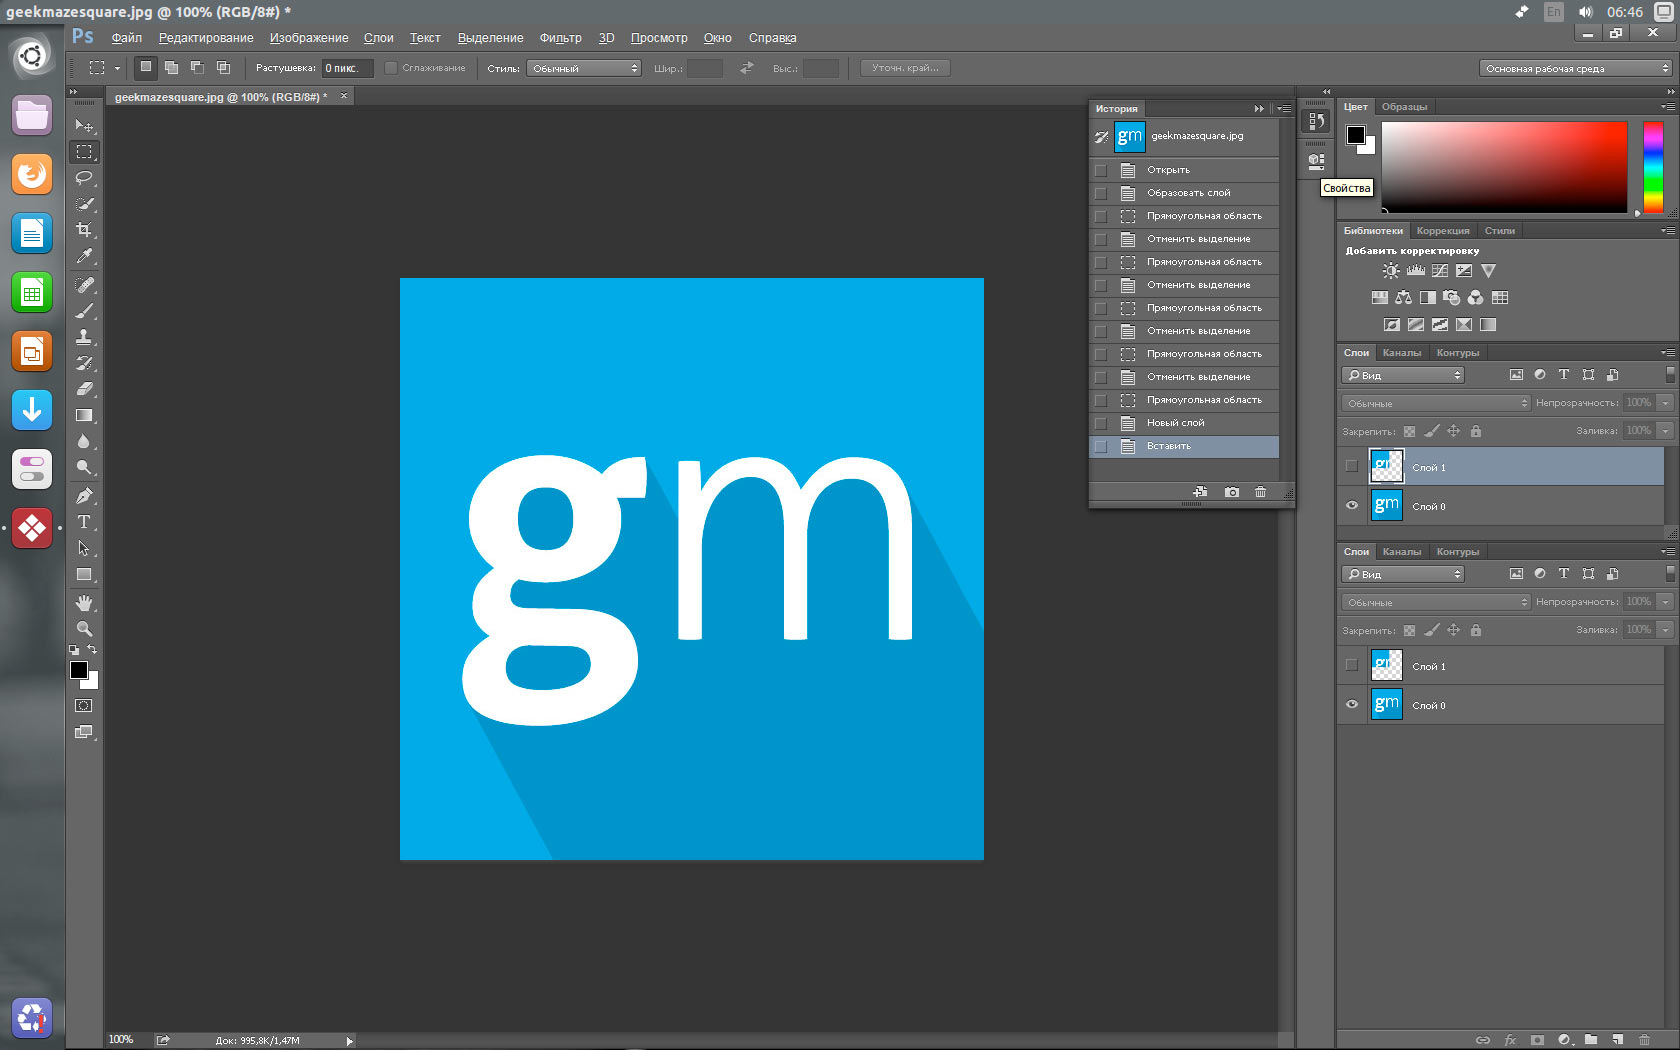The height and width of the screenshot is (1050, 1680).
Task: Set history brush source for Вставить
Action: pyautogui.click(x=1101, y=446)
